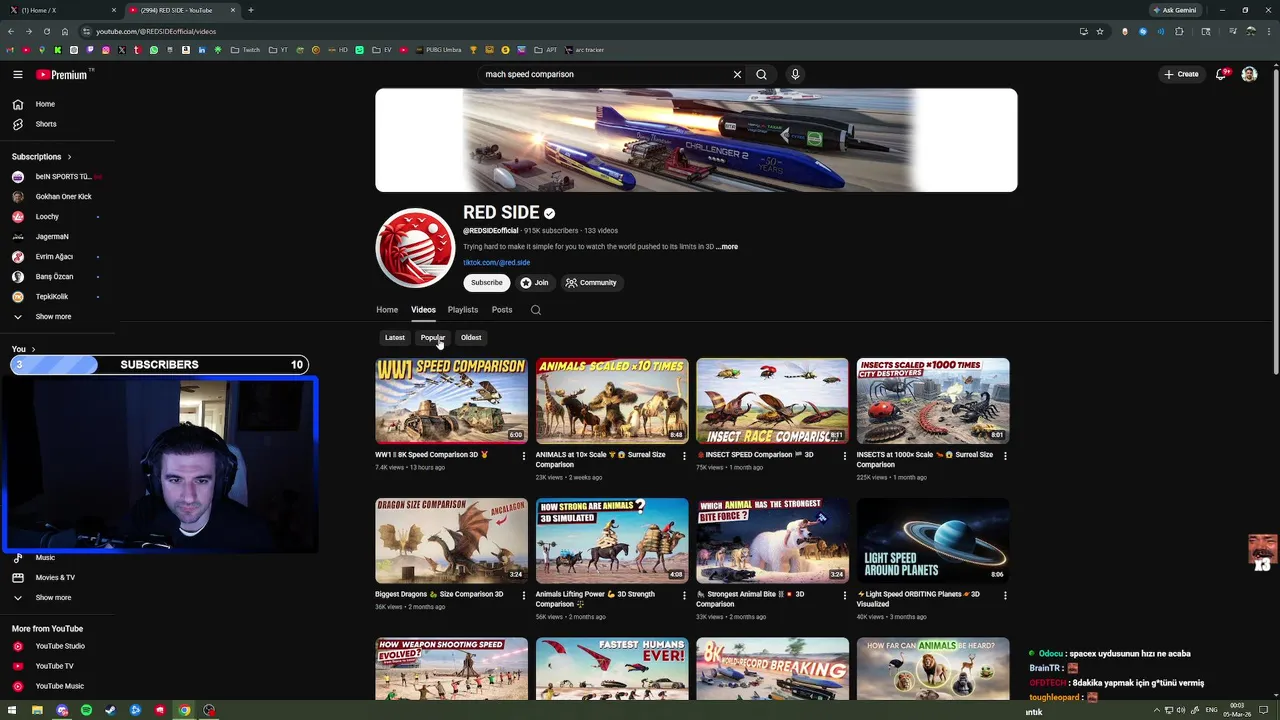Switch to channel Playlists tab
This screenshot has height=720, width=1280.
click(x=463, y=310)
